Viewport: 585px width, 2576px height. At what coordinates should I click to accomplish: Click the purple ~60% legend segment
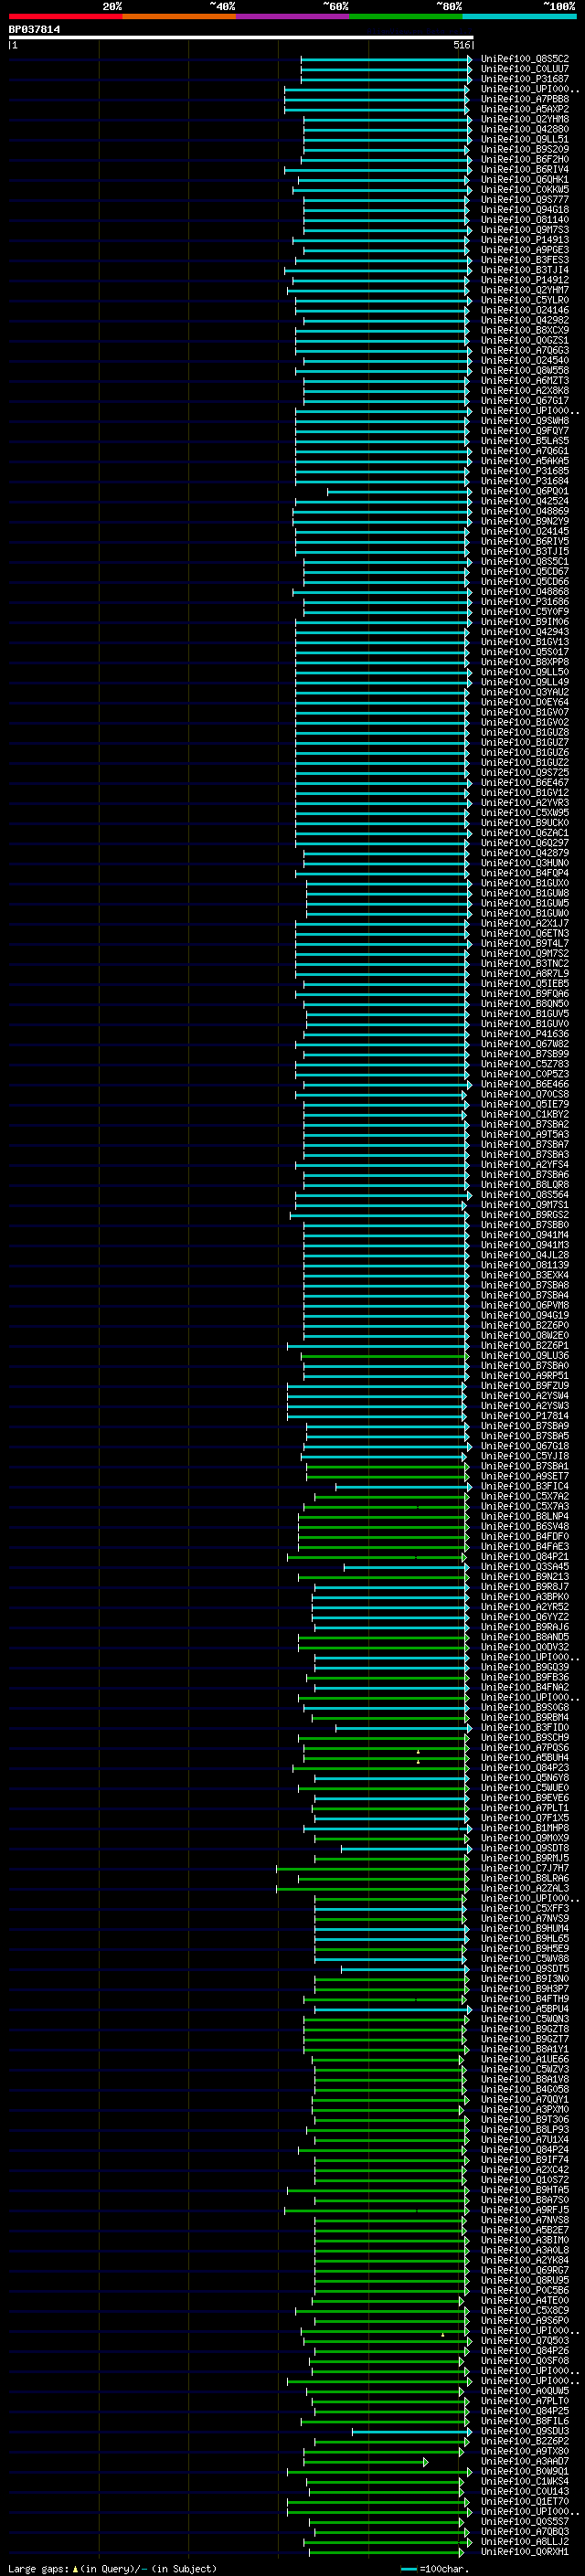[x=292, y=16]
